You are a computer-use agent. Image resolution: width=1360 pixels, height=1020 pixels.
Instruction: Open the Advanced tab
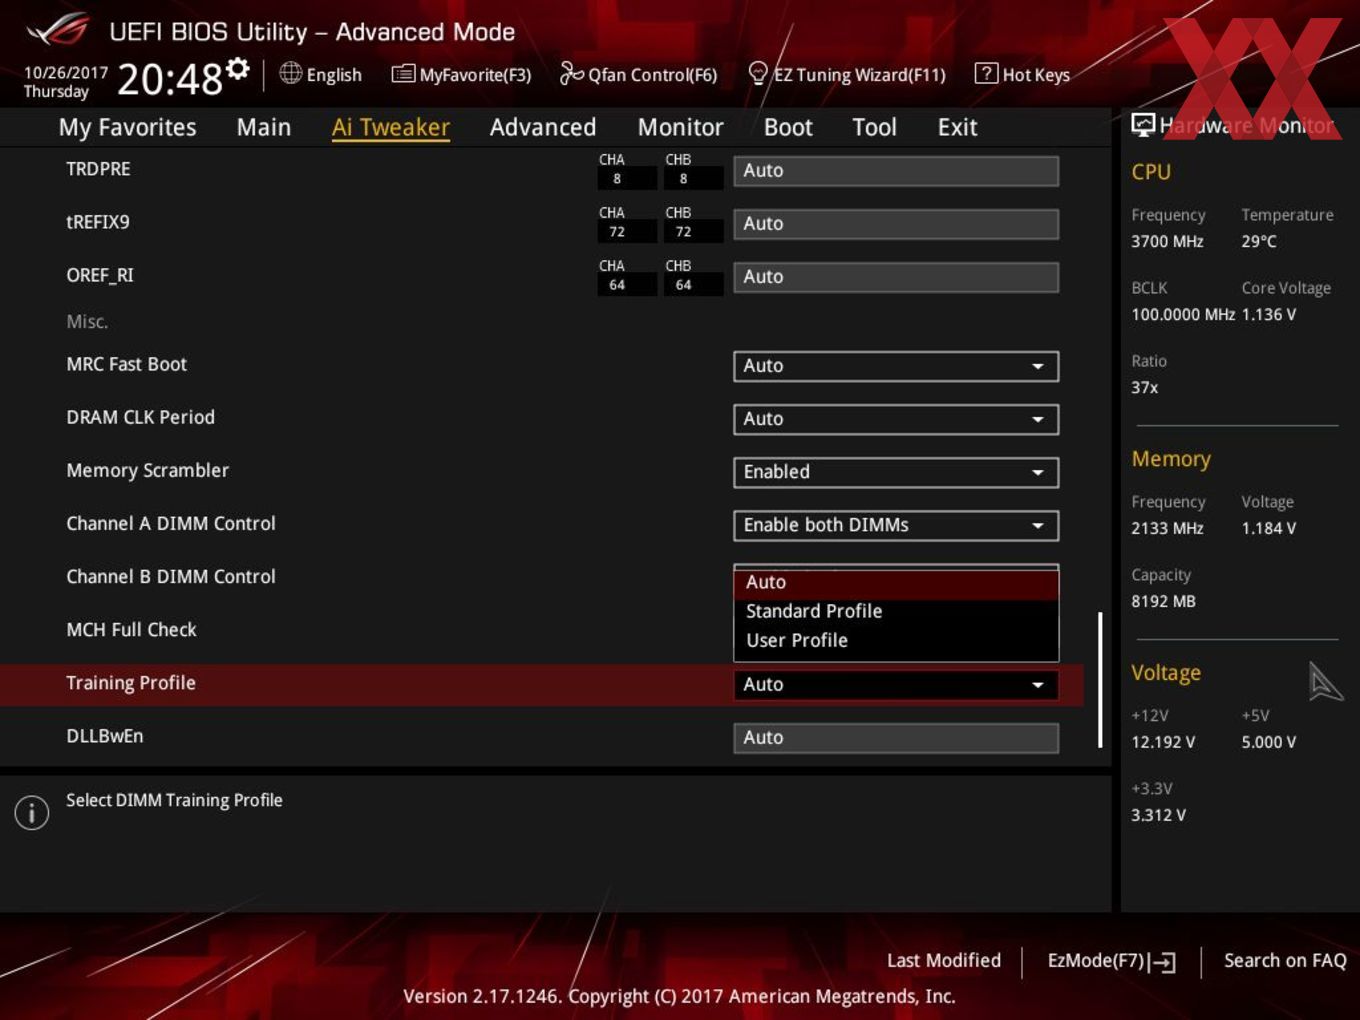(x=543, y=127)
